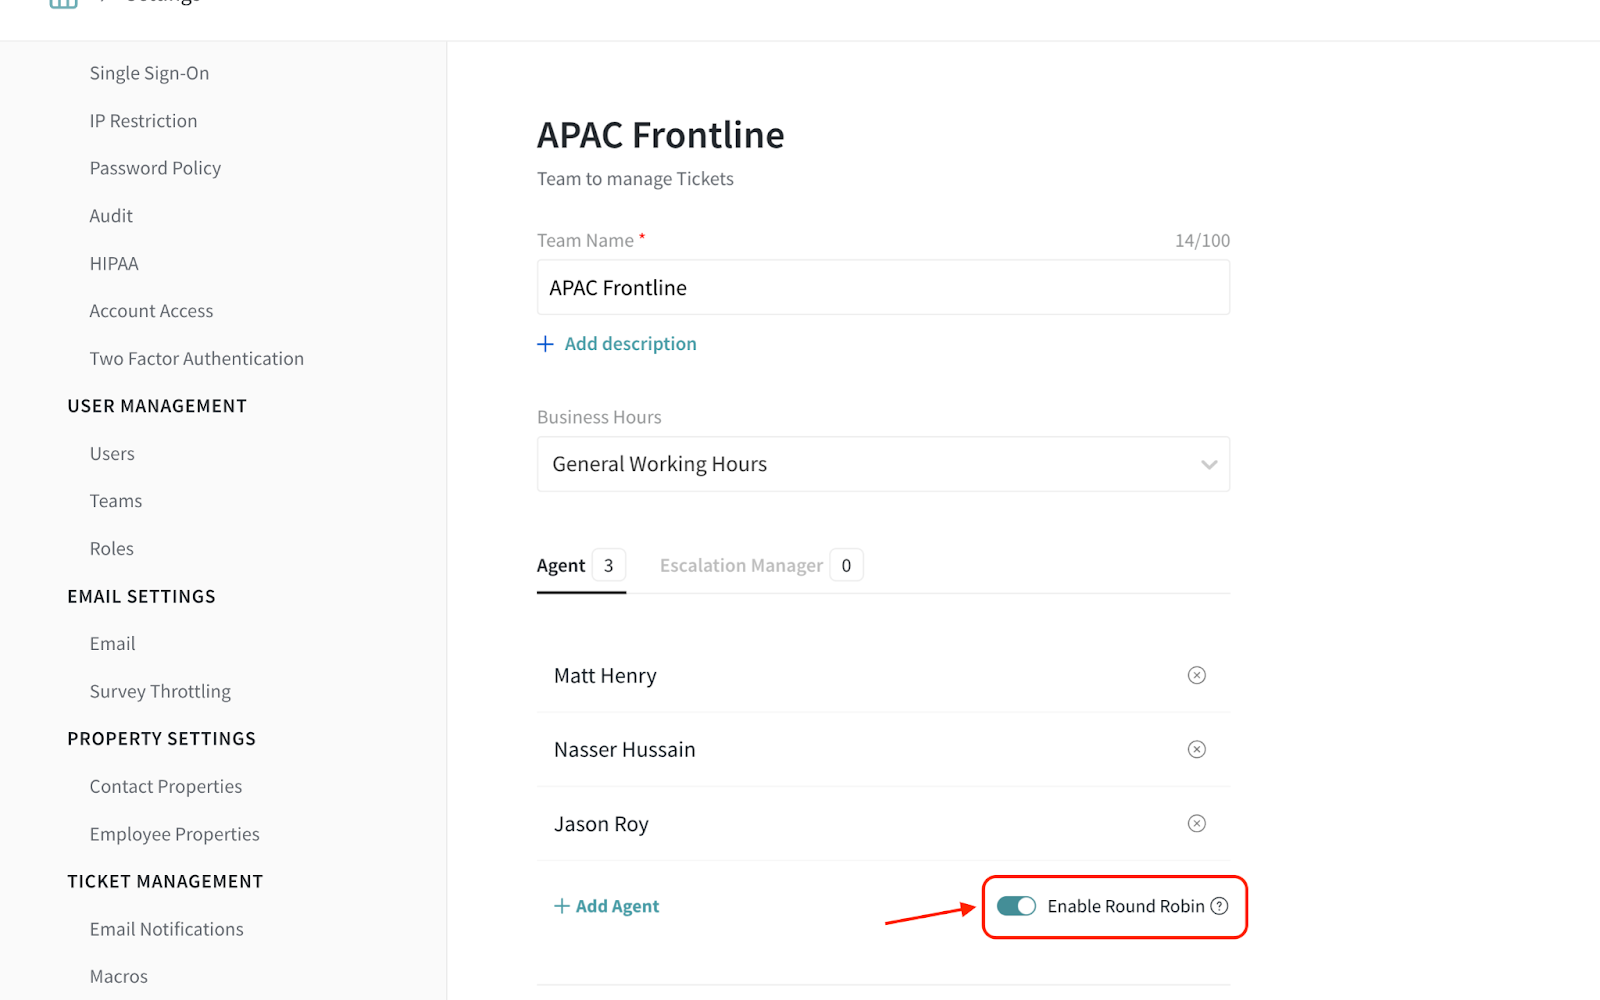Open Macros under Ticket Management

tap(119, 977)
